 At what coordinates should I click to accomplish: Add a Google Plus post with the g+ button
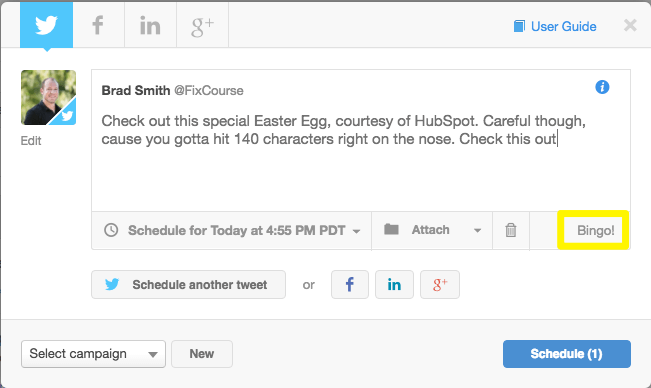click(x=440, y=285)
